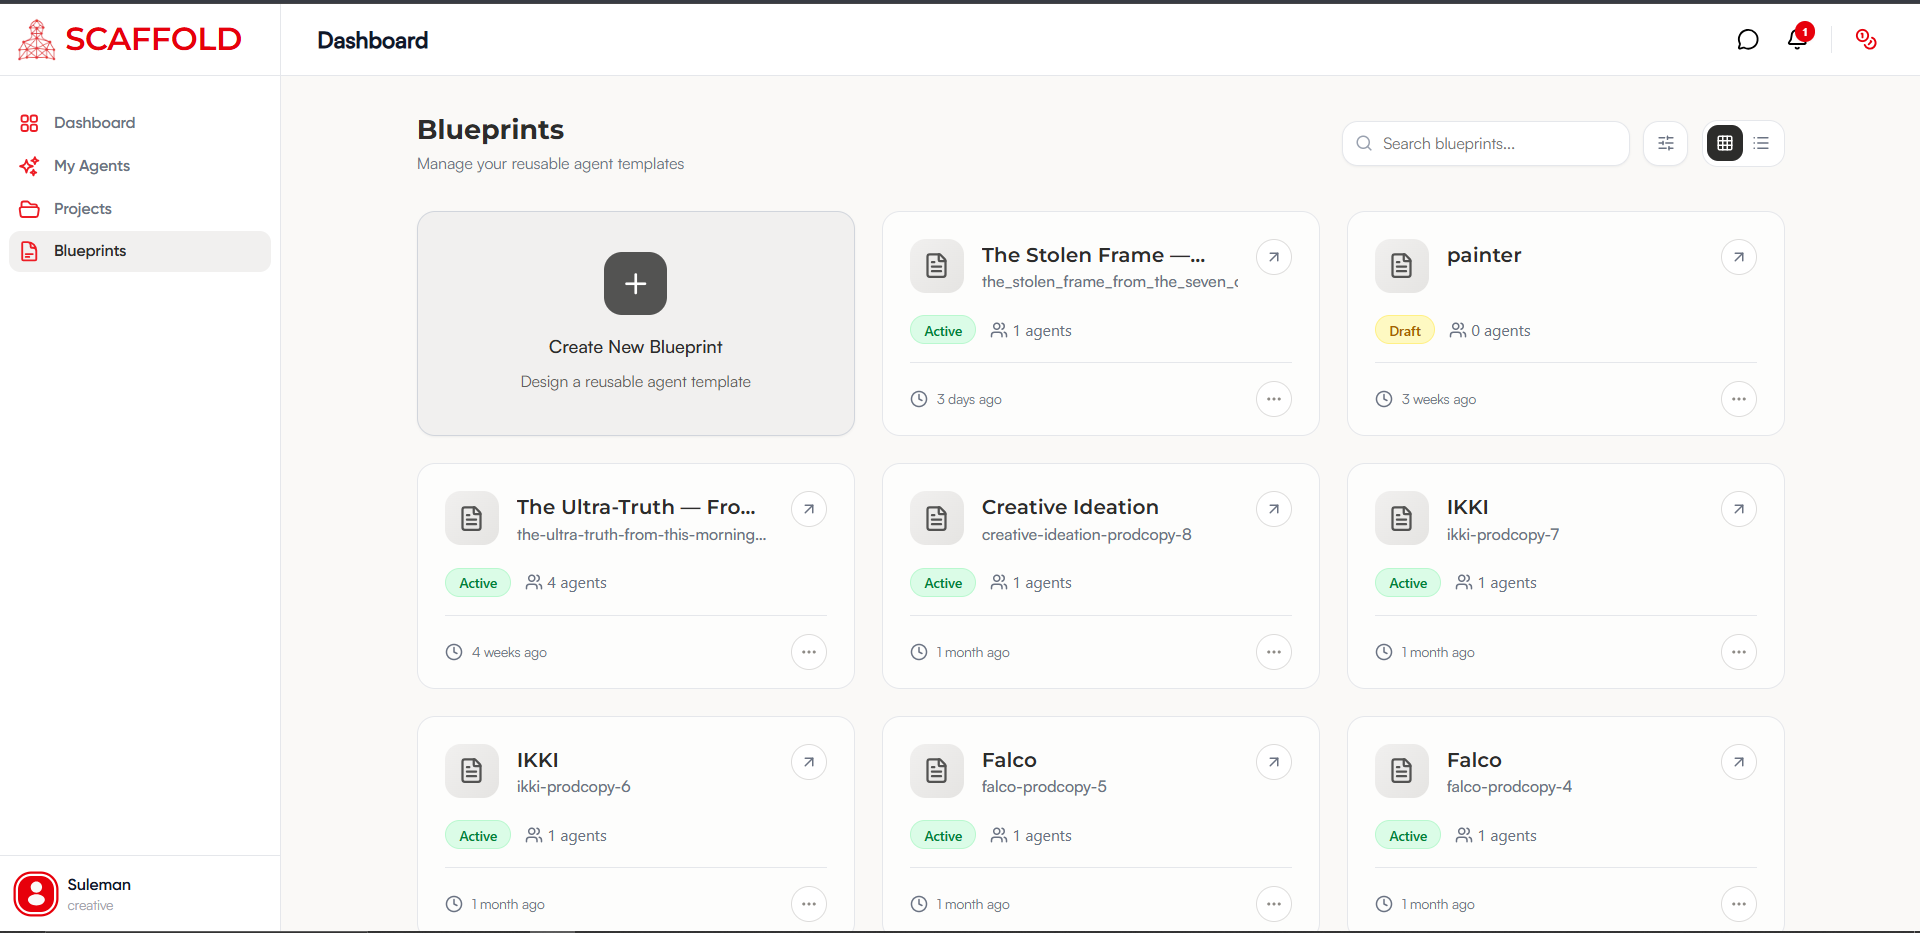Select Blueprints in sidebar
Viewport: 1920px width, 933px height.
(140, 251)
